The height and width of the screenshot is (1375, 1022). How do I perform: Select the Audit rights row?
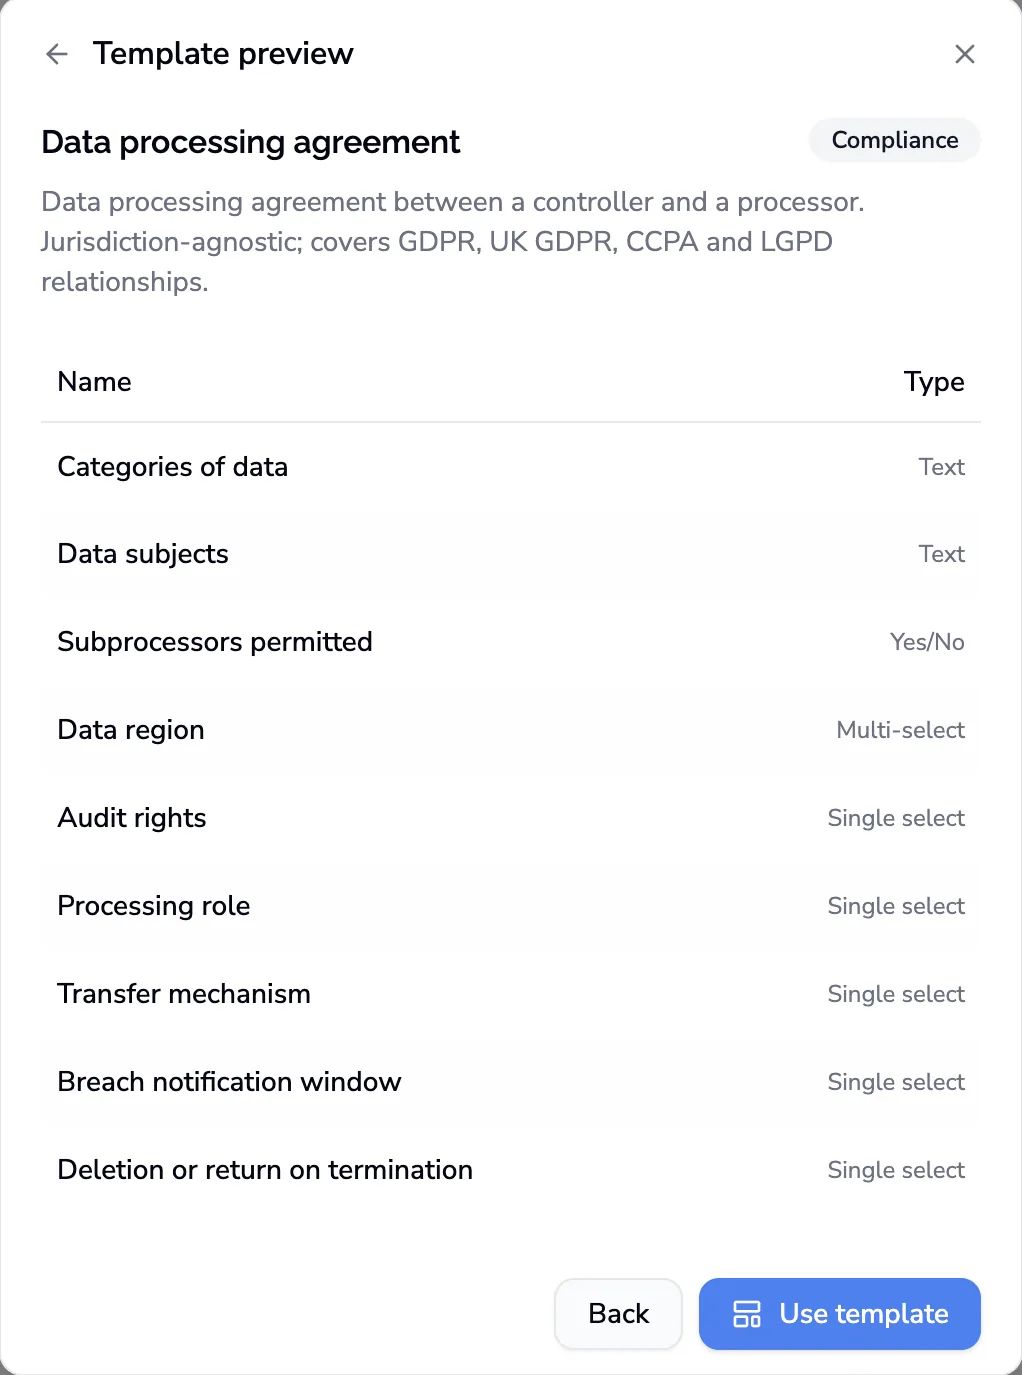(x=511, y=818)
